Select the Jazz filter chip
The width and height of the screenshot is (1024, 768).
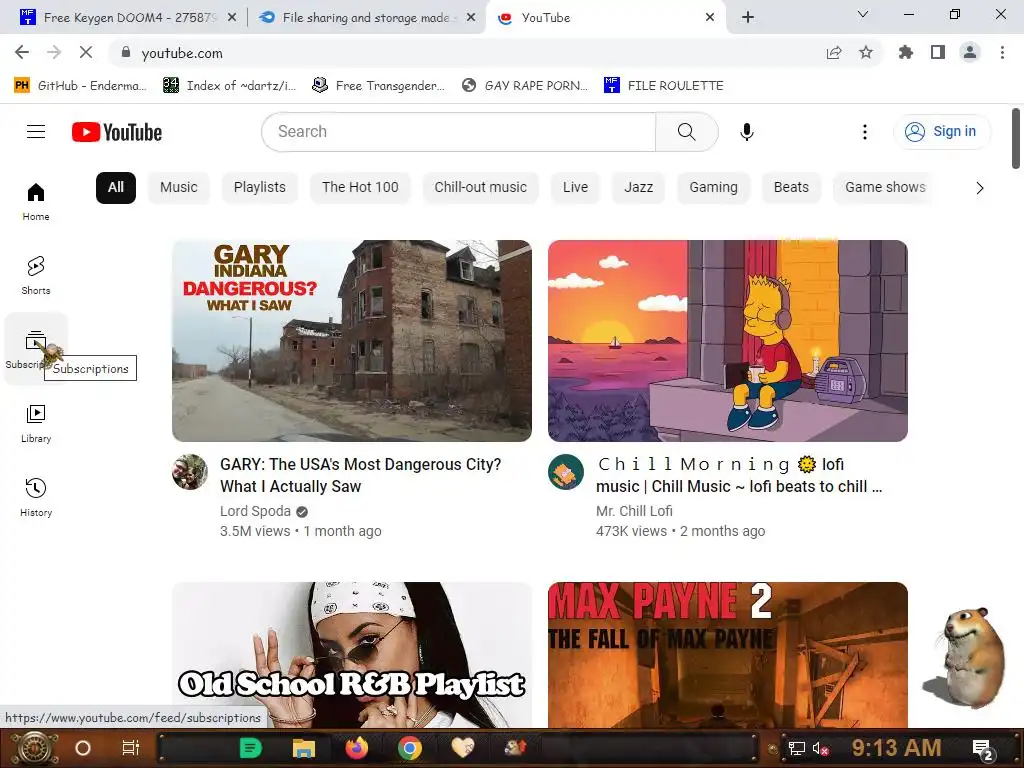[x=638, y=187]
